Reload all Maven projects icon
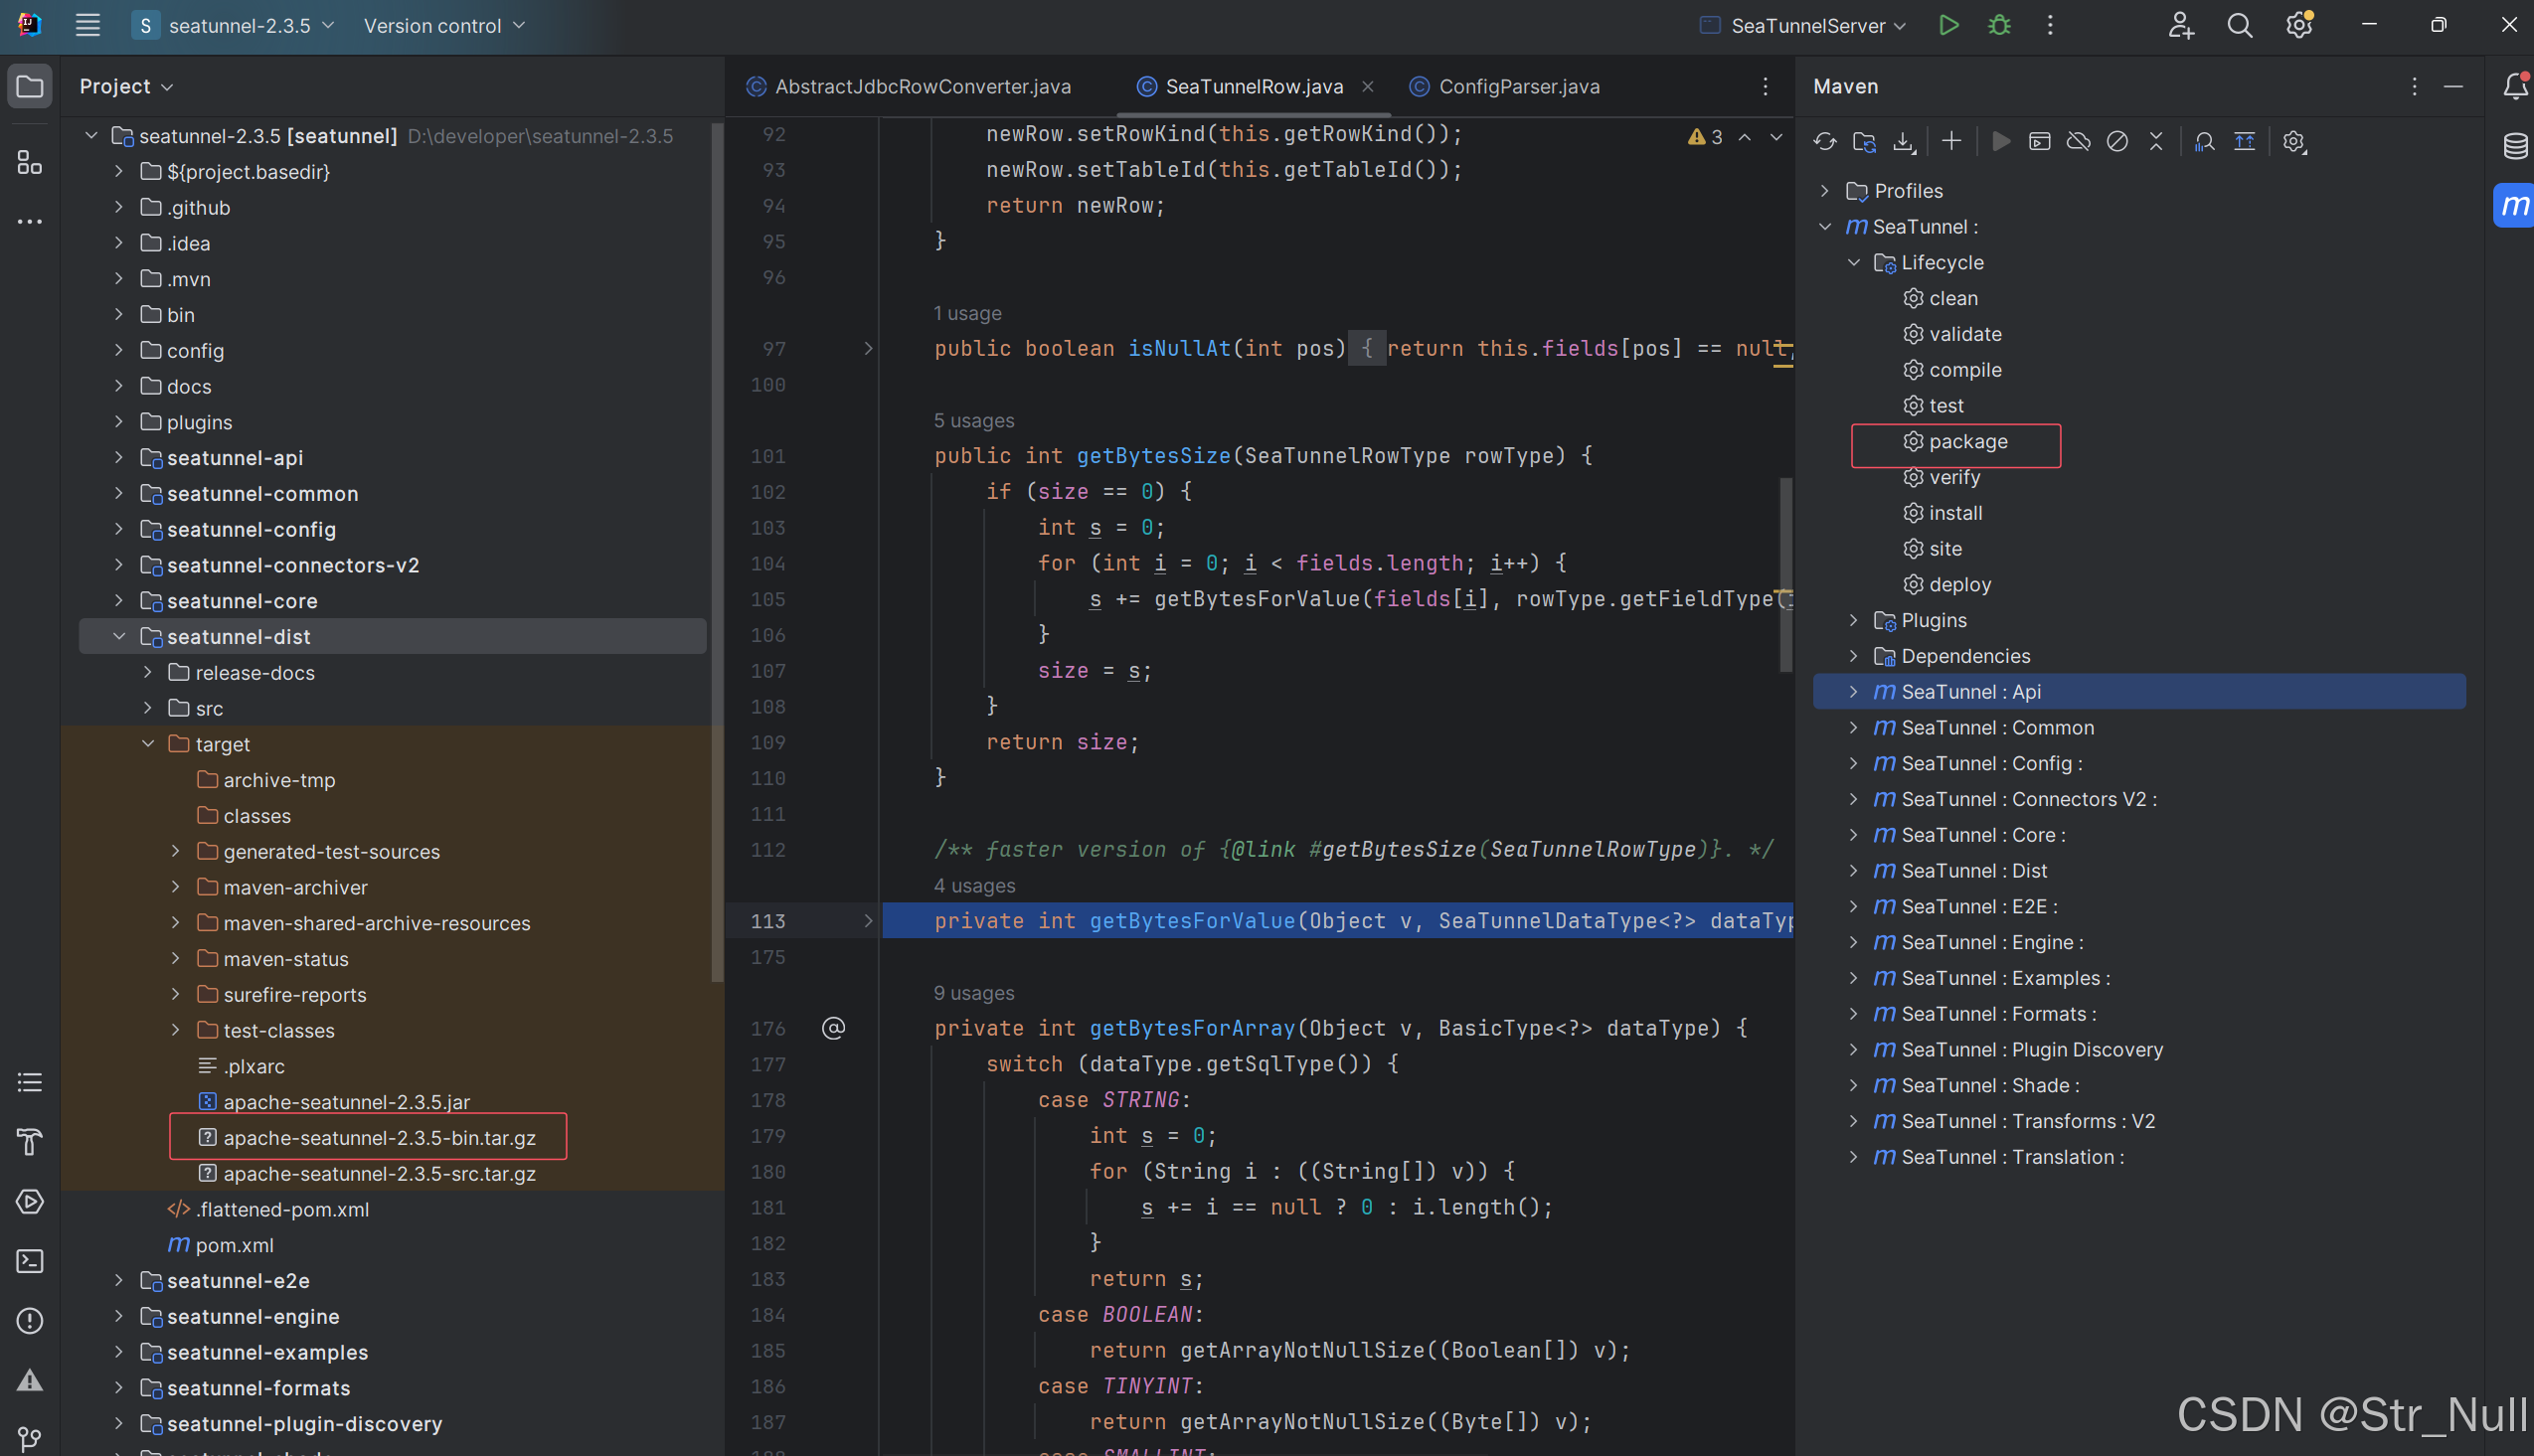 (1825, 141)
